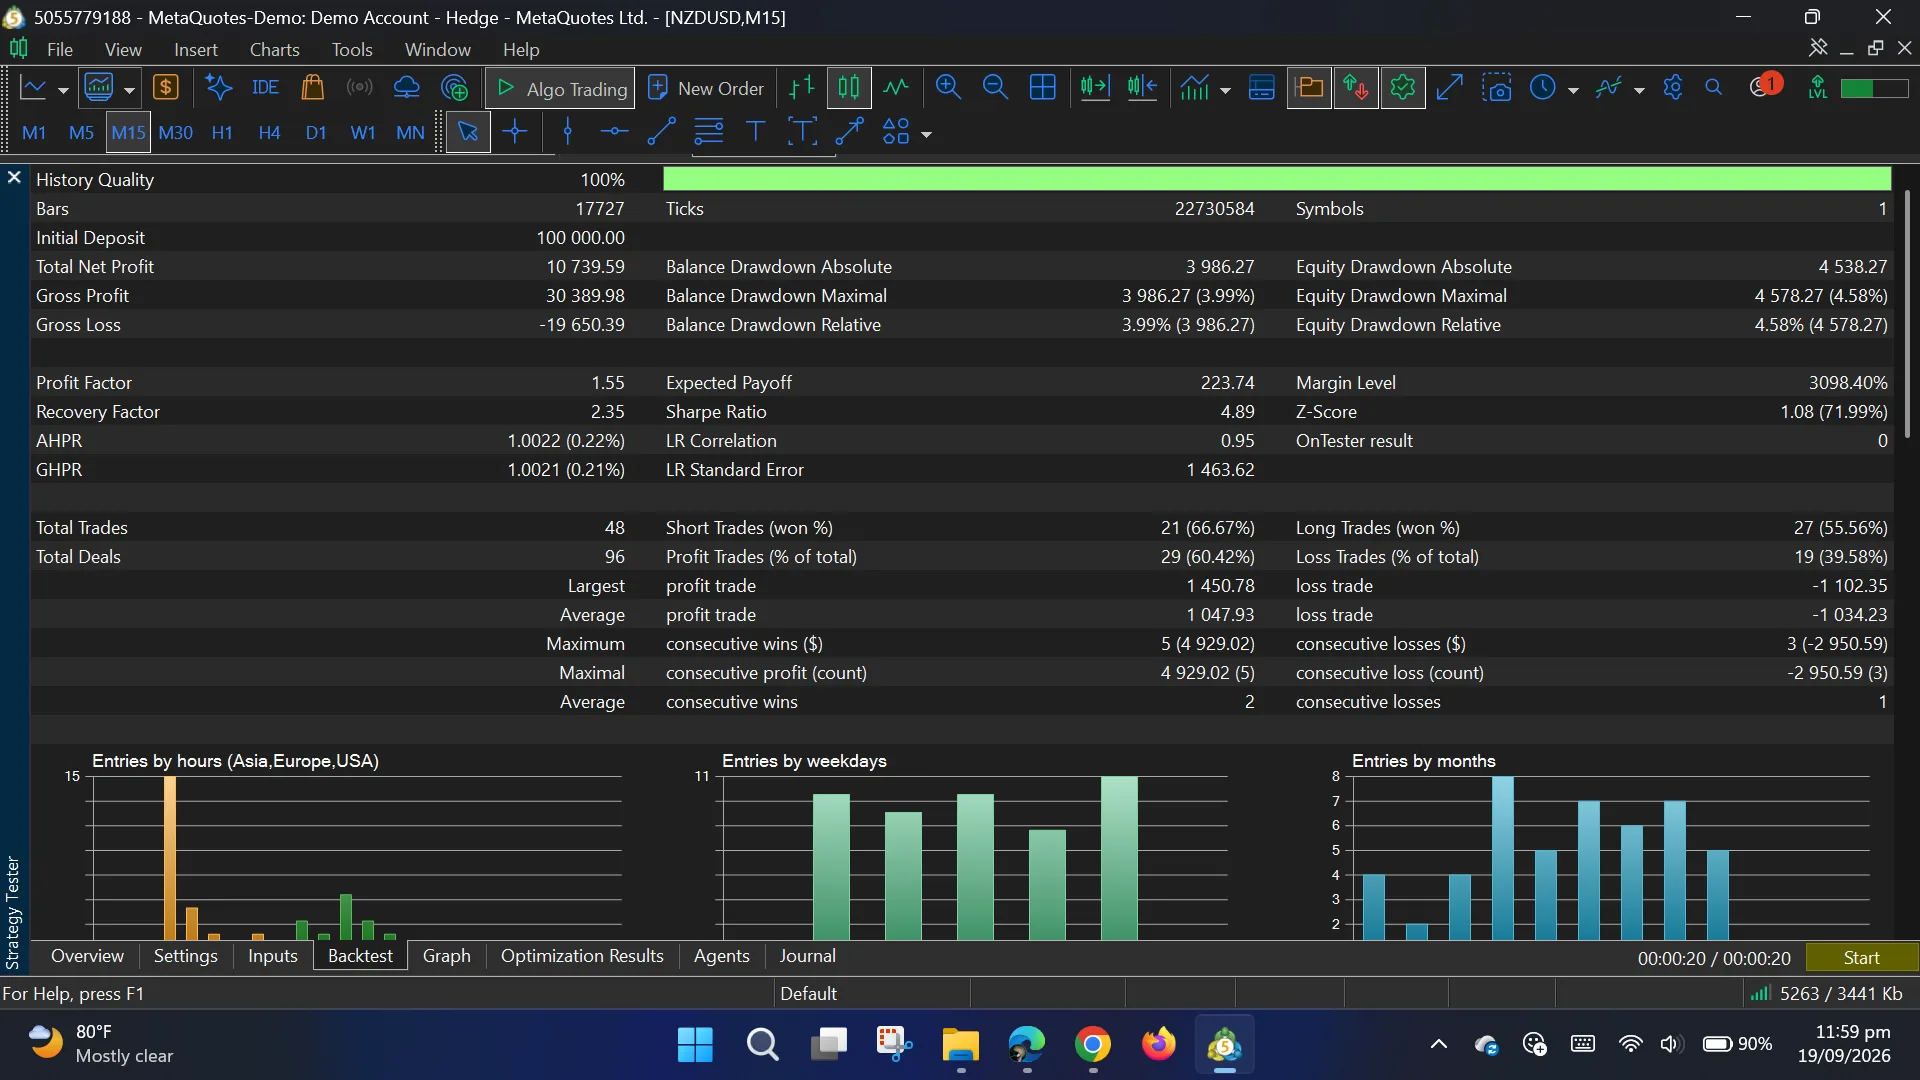
Task: Open the Tools menu
Action: click(x=352, y=49)
